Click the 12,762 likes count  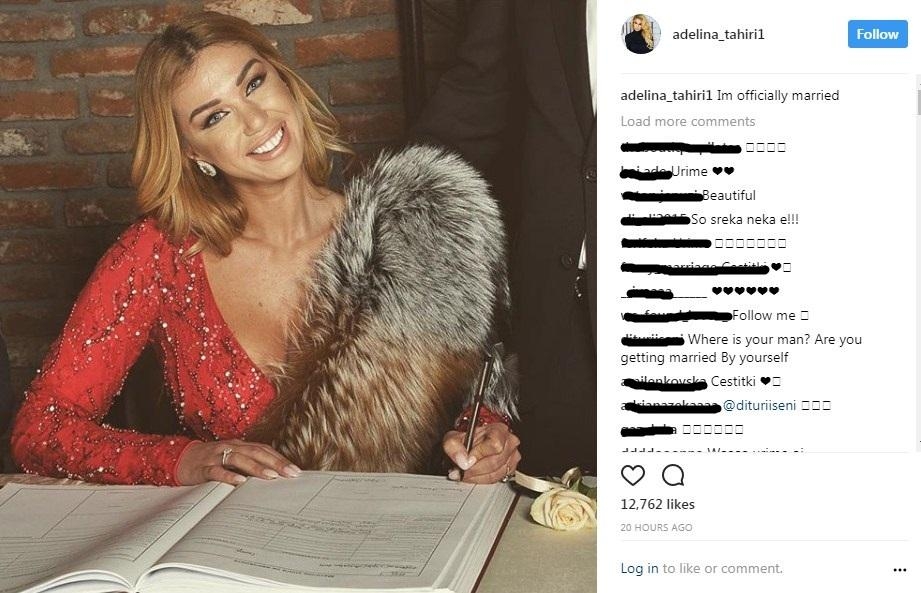(657, 504)
